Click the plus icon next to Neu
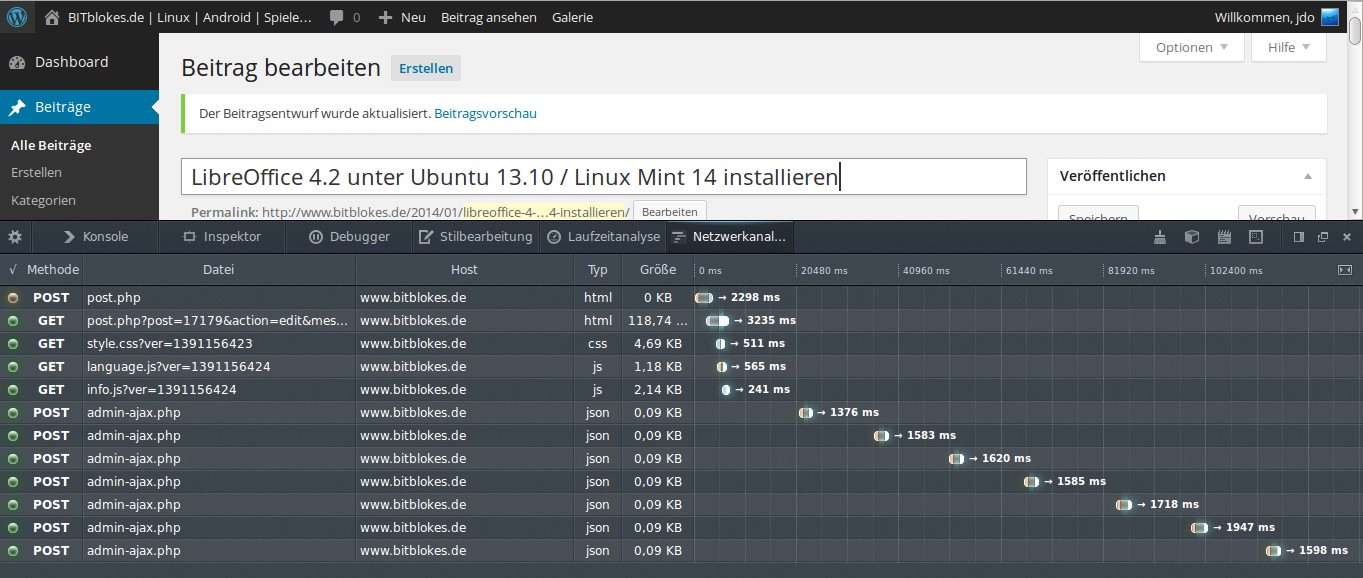 pyautogui.click(x=385, y=17)
